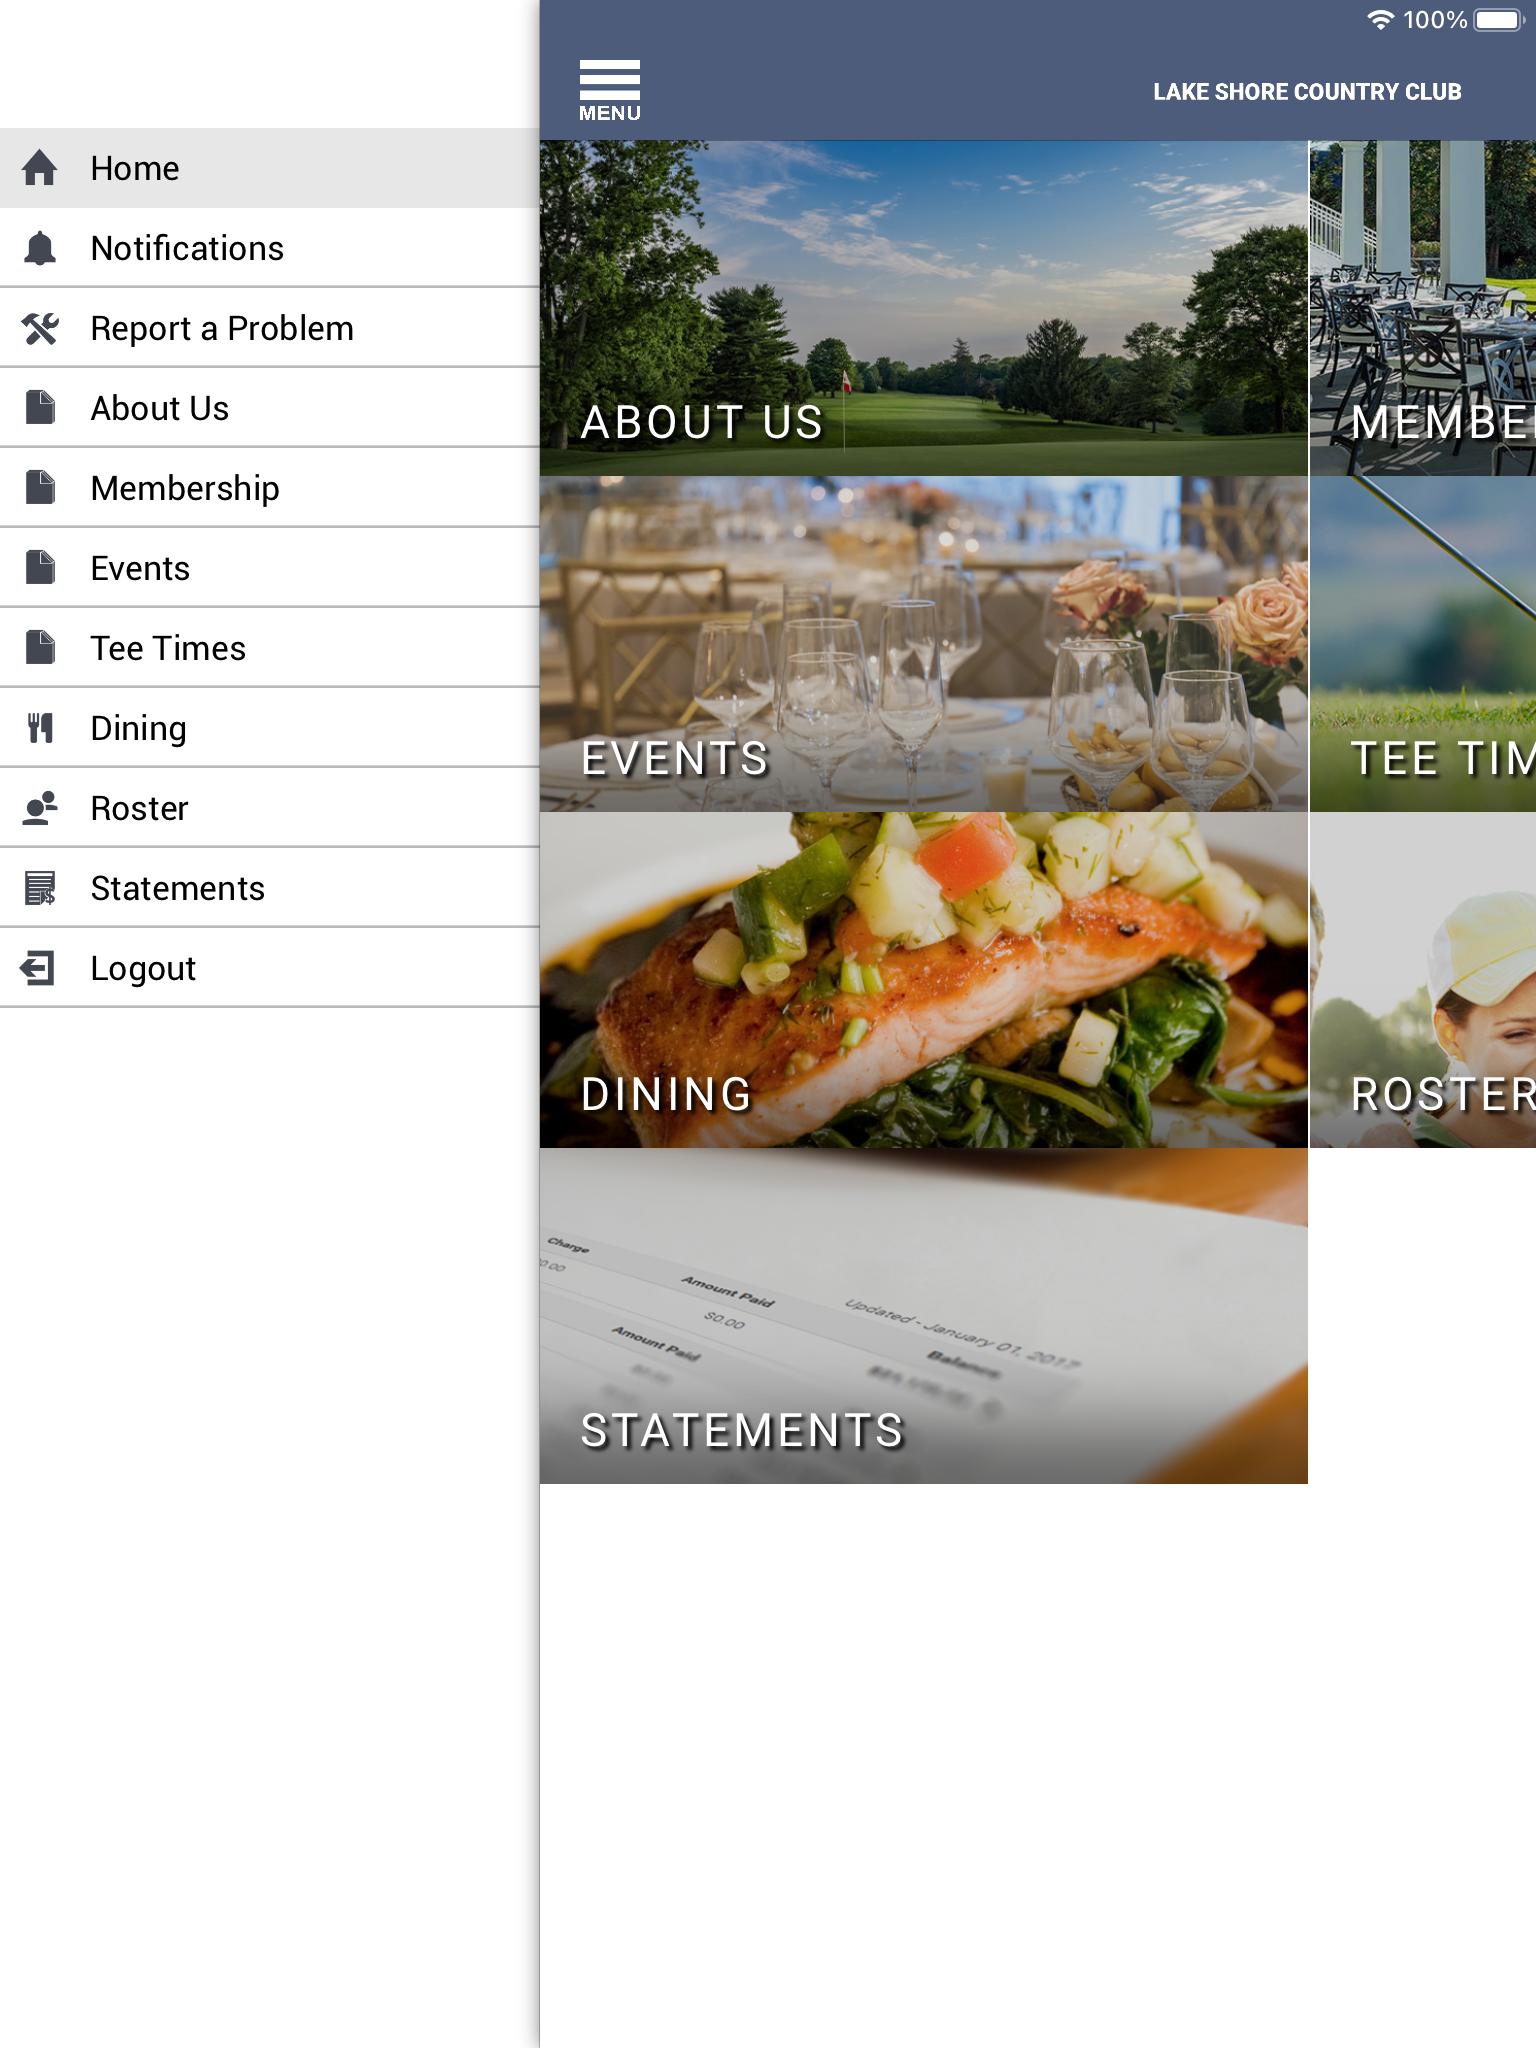Screen dimensions: 1536x2048
Task: Click the Logout exit arrow icon
Action: pyautogui.click(x=38, y=968)
